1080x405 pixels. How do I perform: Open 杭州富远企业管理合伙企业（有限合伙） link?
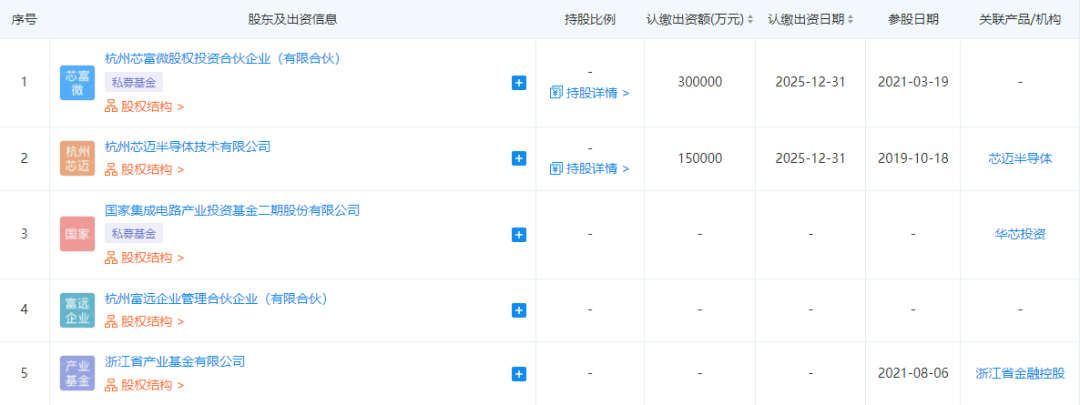point(216,298)
